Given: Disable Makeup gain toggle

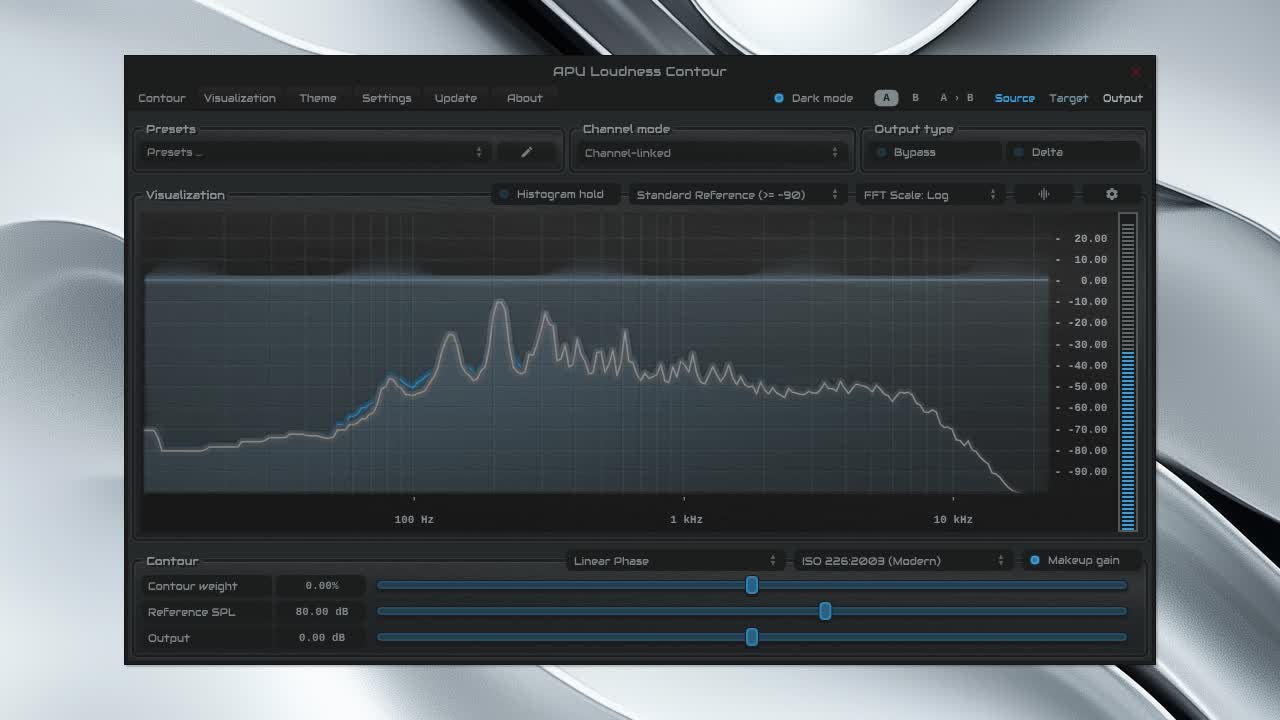Looking at the screenshot, I should coord(1035,560).
